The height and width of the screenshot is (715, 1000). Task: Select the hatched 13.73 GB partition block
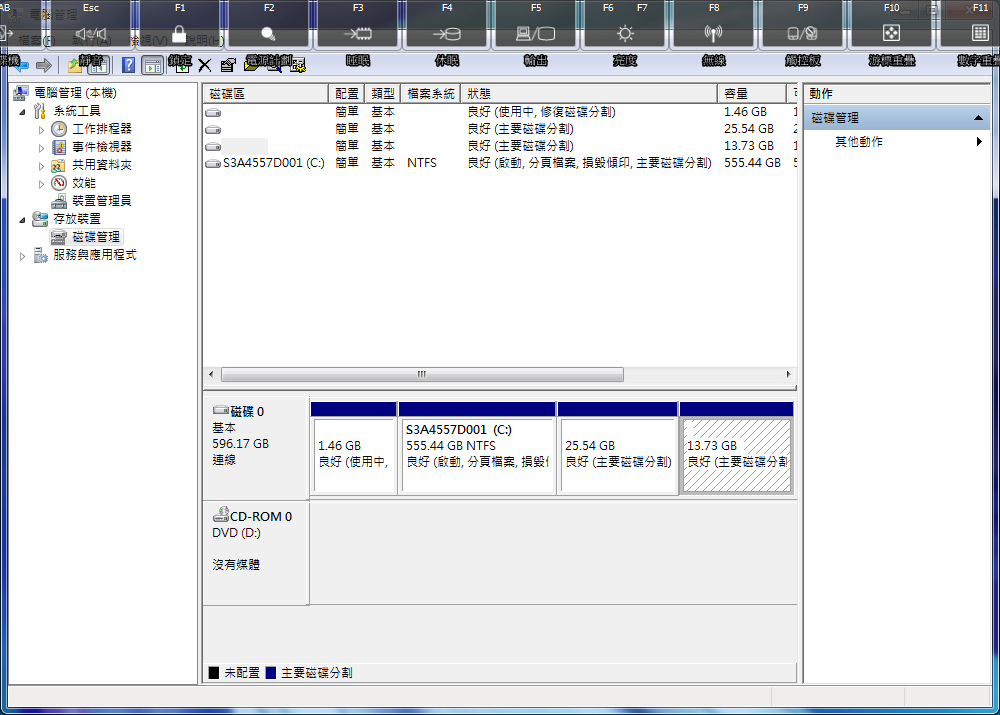(737, 448)
